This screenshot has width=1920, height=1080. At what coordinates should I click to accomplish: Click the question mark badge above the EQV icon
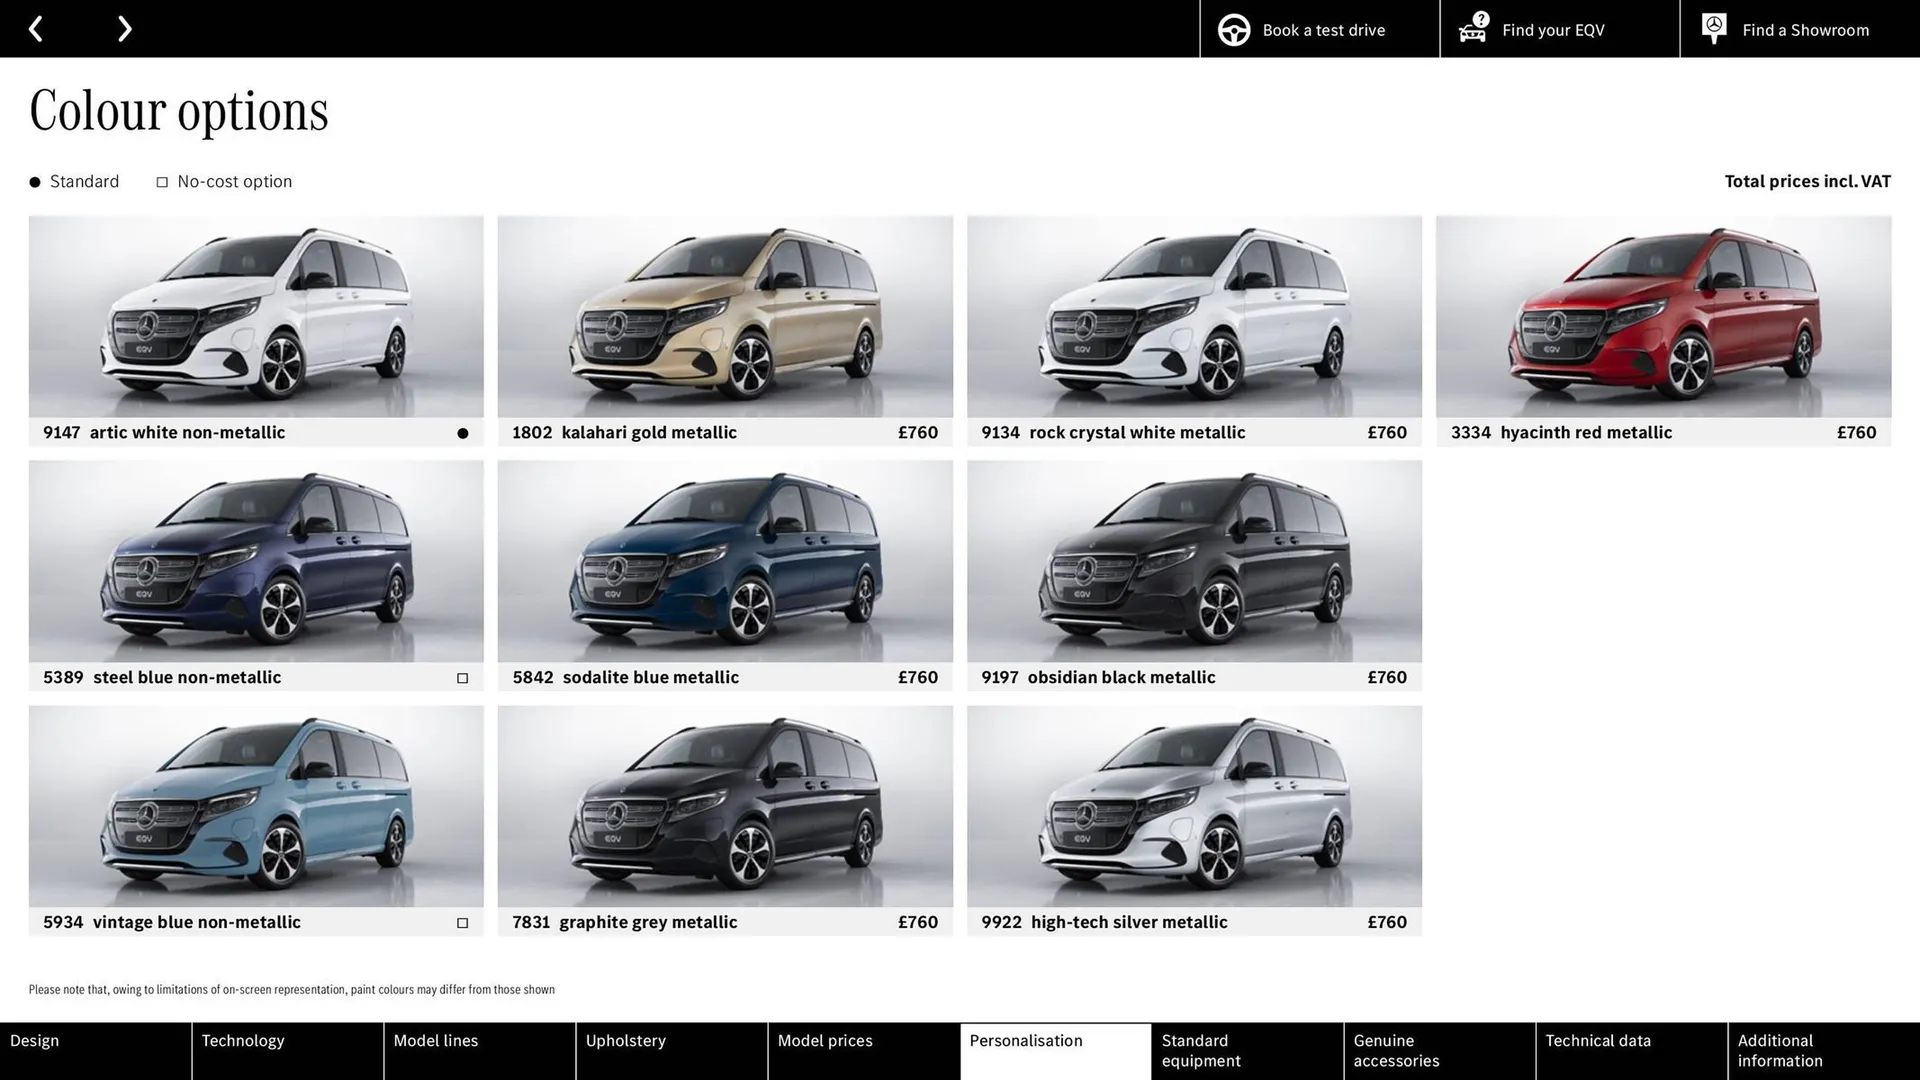pyautogui.click(x=1479, y=17)
